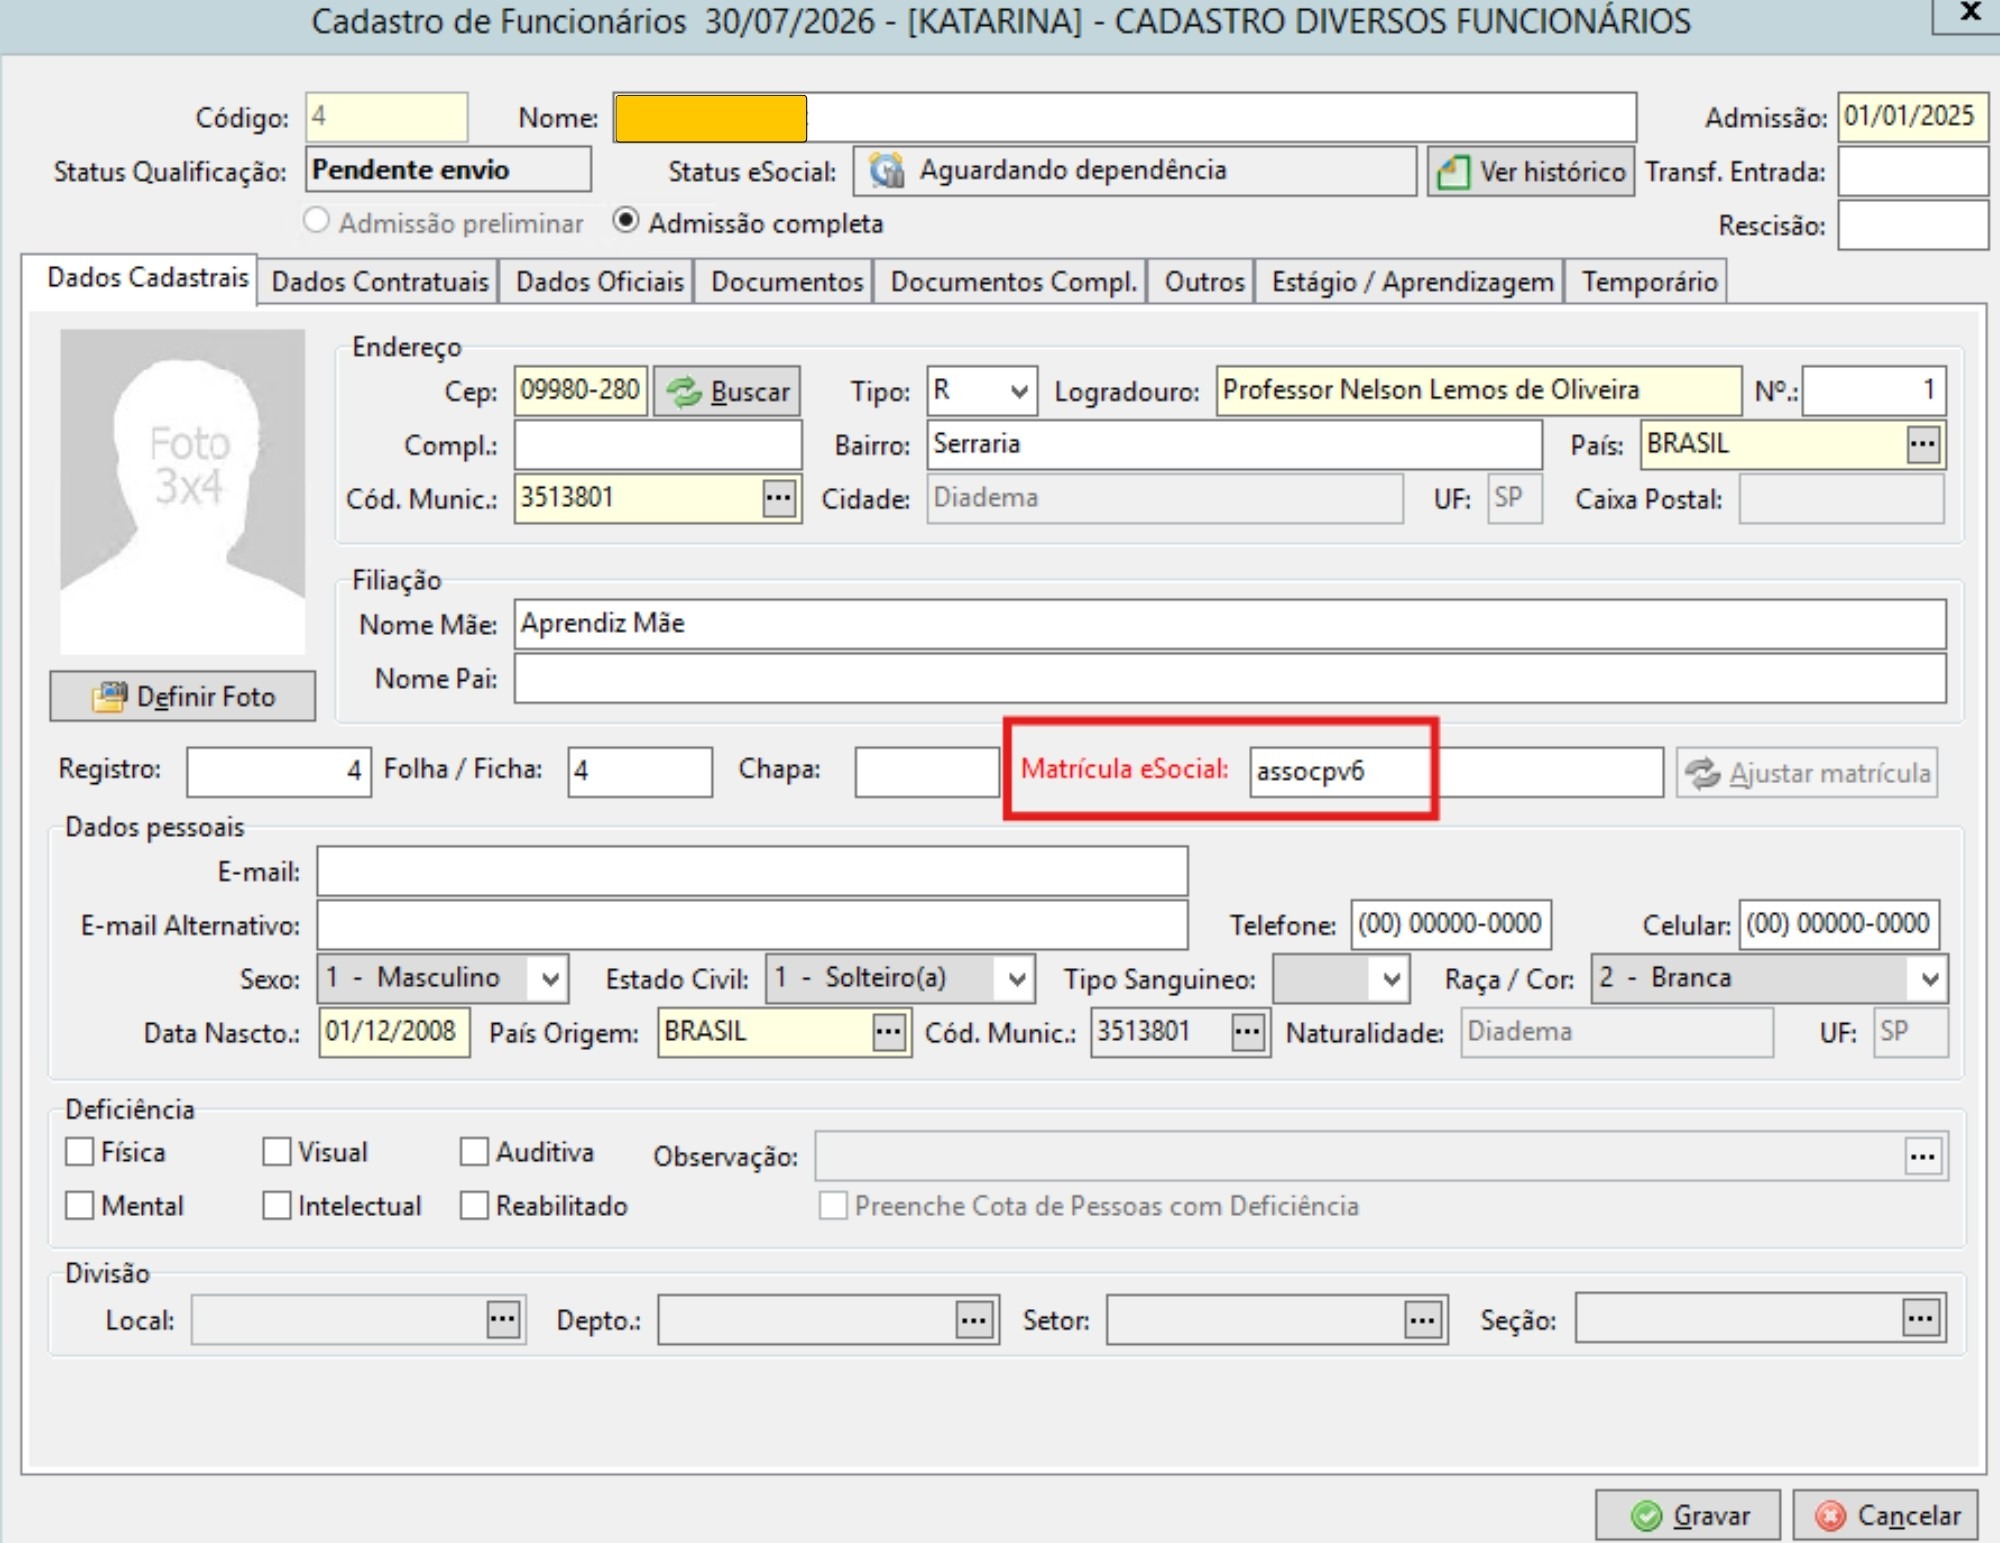
Task: Open the Outros tab
Action: [x=1203, y=282]
